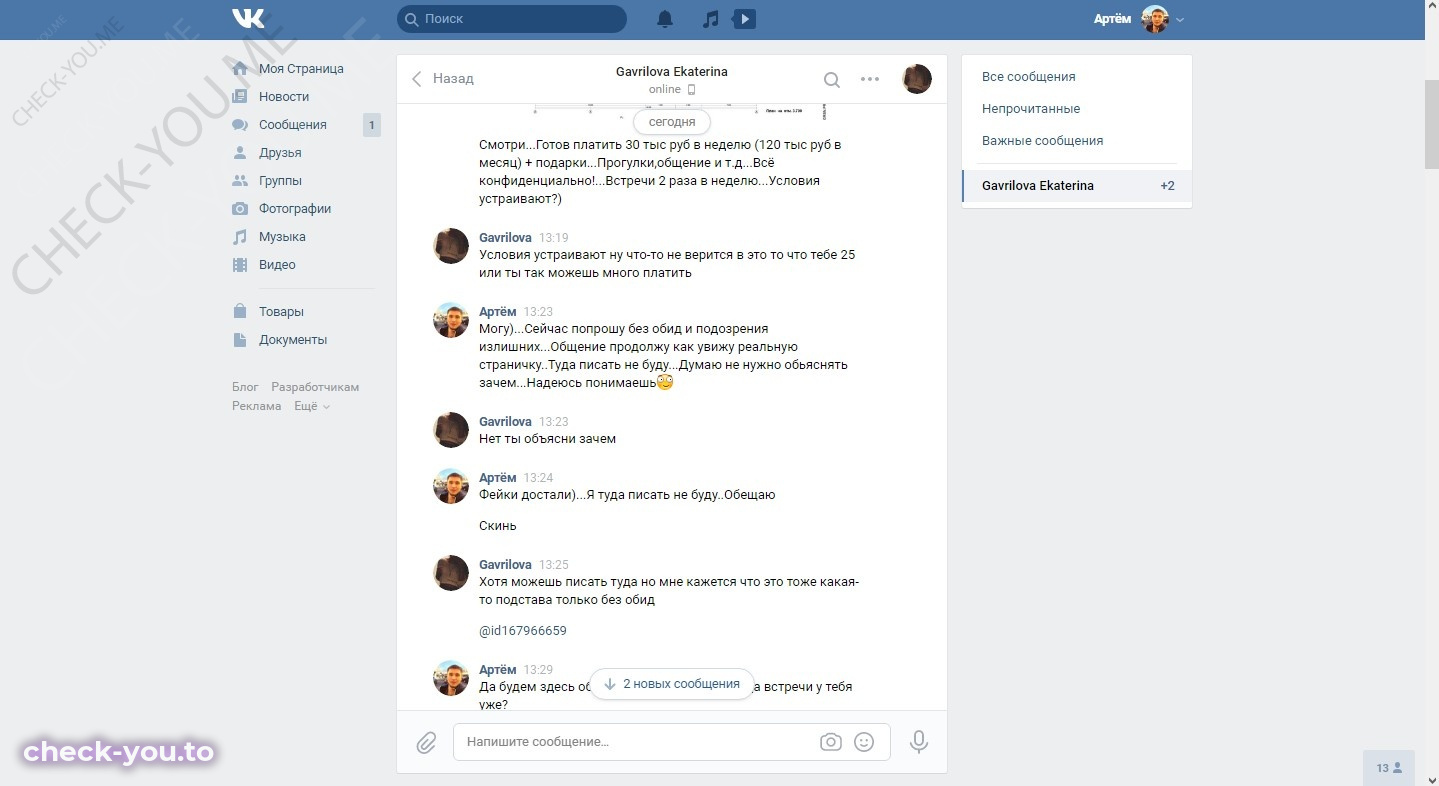Image resolution: width=1439 pixels, height=786 pixels.
Task: Select the Непрочитанные filter
Action: click(1031, 108)
